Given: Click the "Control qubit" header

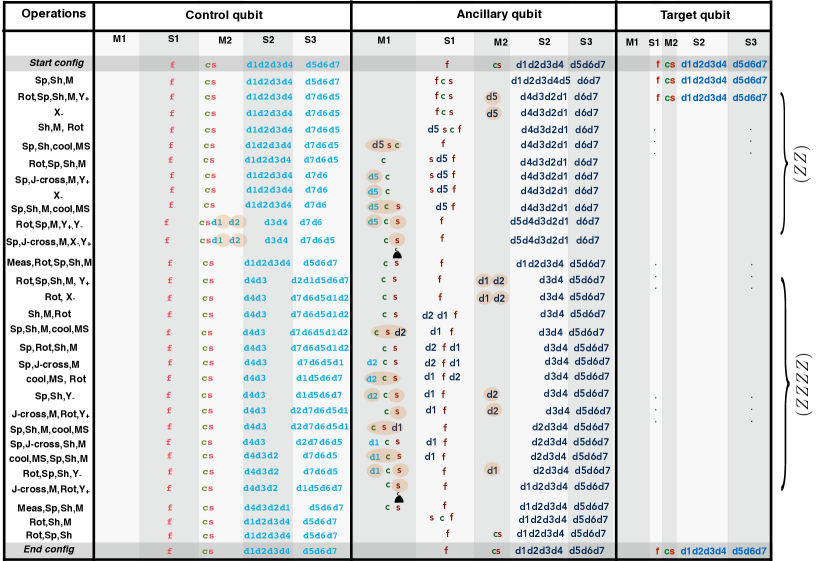Looking at the screenshot, I should (x=224, y=15).
